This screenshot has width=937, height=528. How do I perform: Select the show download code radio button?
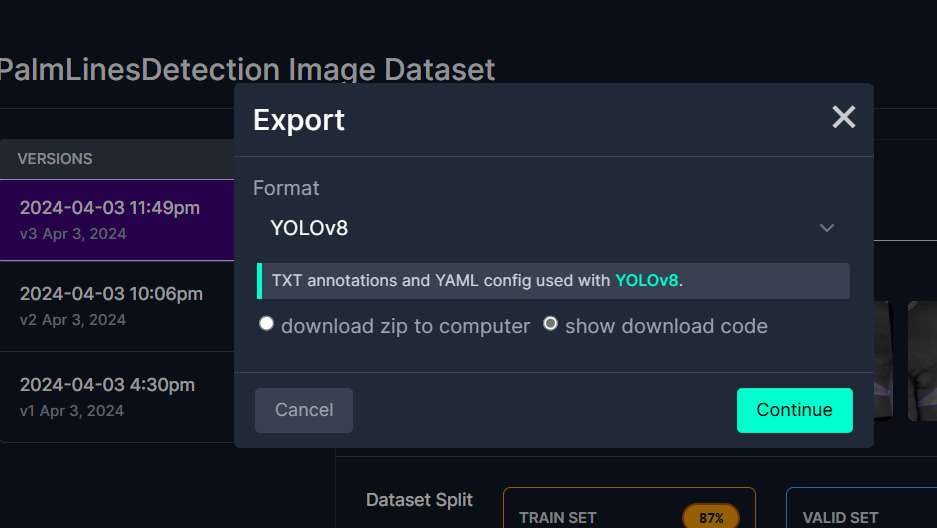click(x=550, y=324)
